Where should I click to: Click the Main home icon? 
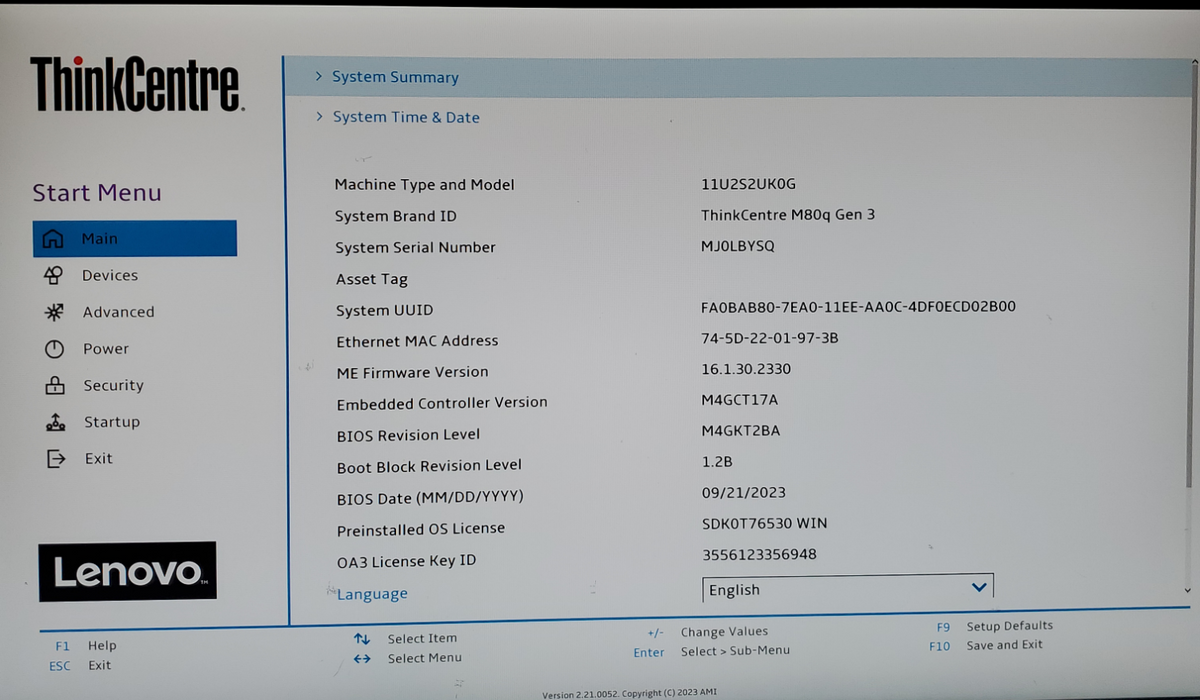click(52, 239)
